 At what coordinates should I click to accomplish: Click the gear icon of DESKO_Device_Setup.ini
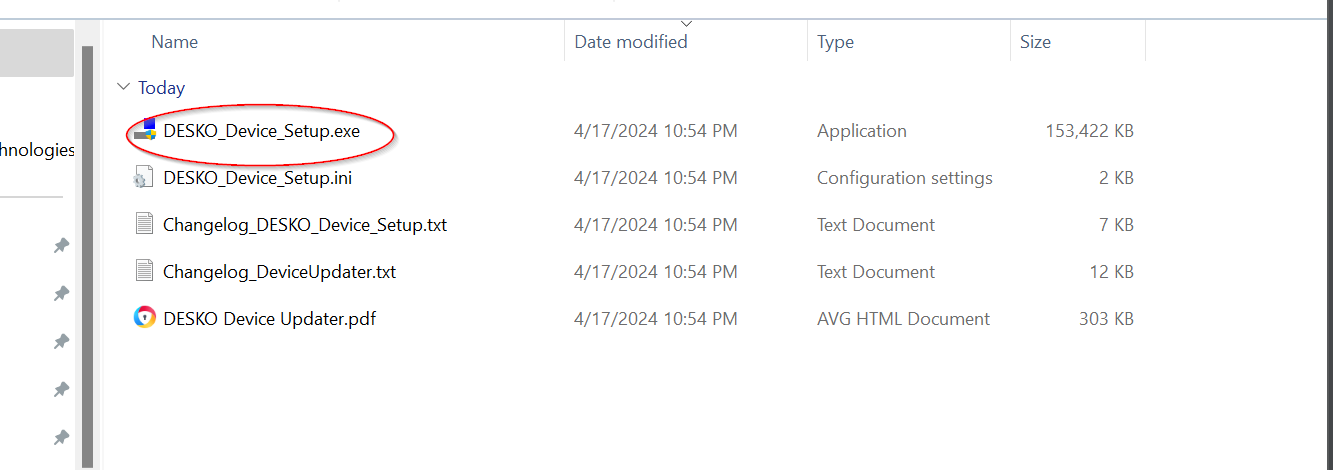pos(145,178)
